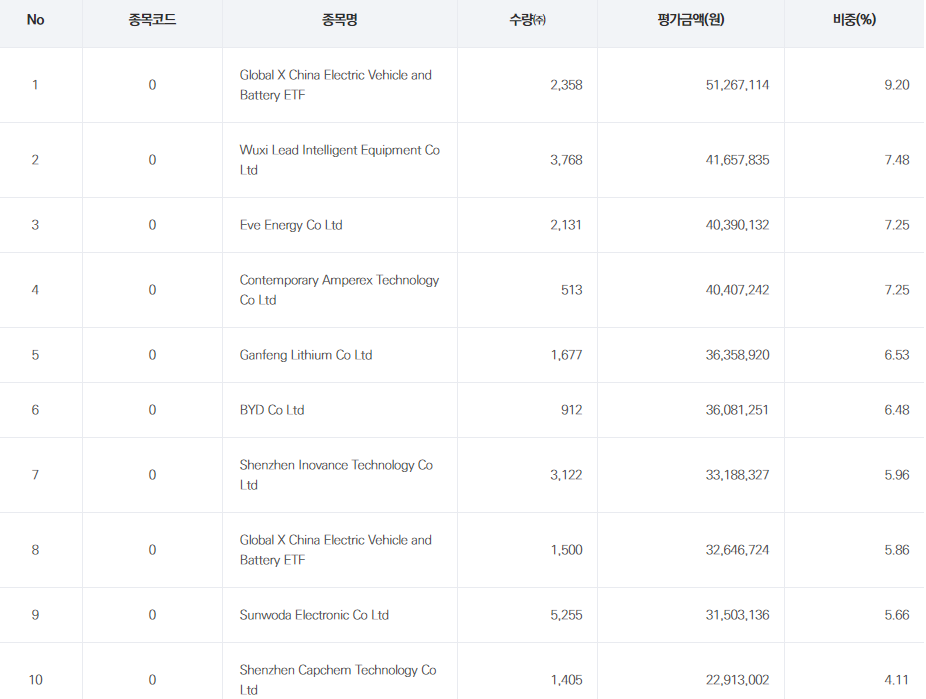Click quantity value 5,255
This screenshot has height=699, width=926.
pos(566,615)
